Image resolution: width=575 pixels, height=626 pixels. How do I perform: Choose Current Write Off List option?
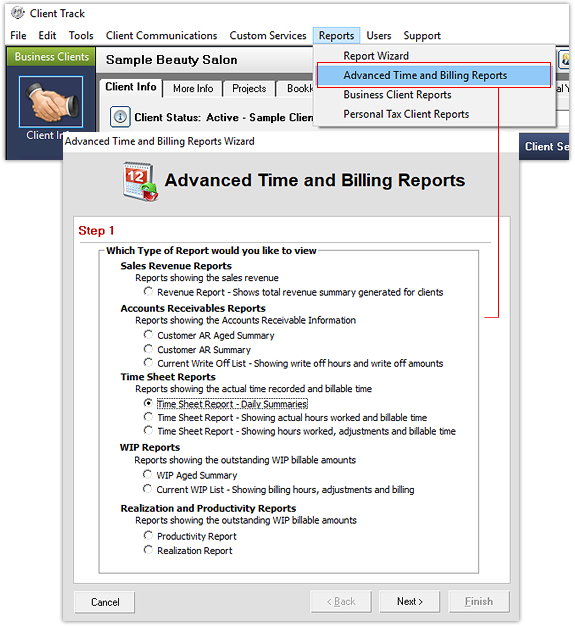148,363
